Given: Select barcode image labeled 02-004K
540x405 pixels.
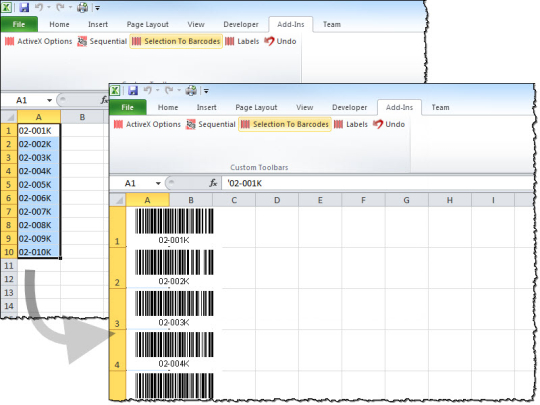Looking at the screenshot, I should [x=174, y=350].
